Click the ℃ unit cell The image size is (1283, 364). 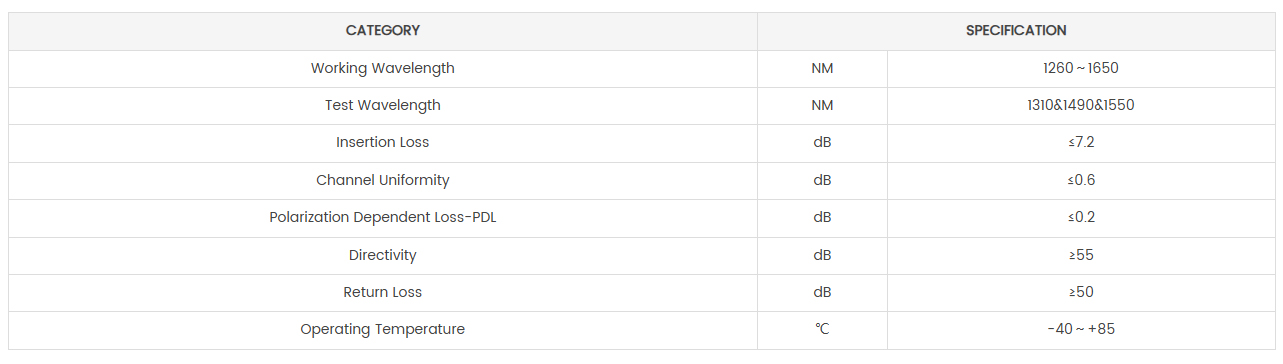click(x=822, y=330)
